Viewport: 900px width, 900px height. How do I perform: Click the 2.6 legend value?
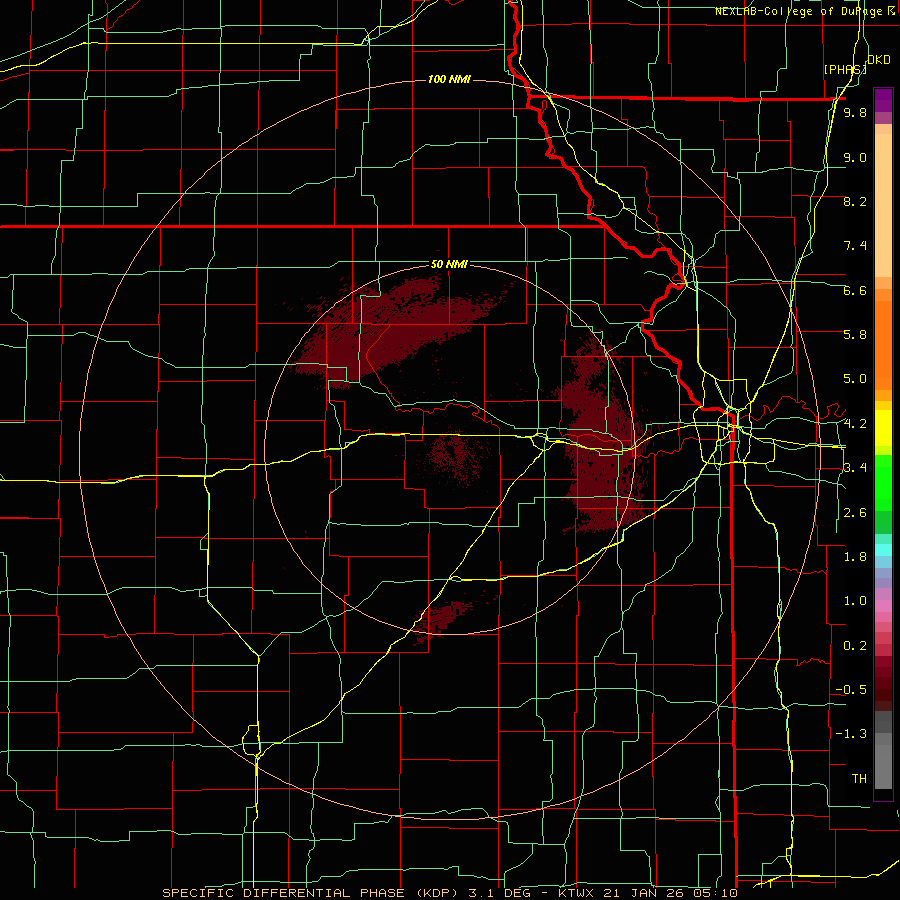(855, 513)
